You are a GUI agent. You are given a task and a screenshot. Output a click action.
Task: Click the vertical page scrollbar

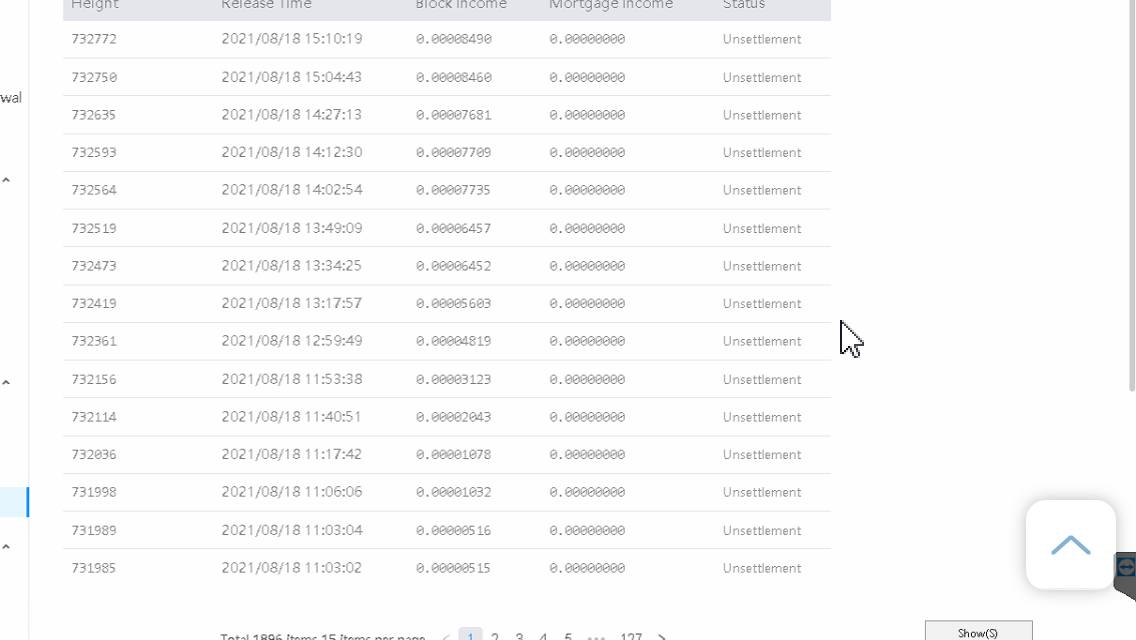click(x=1132, y=200)
